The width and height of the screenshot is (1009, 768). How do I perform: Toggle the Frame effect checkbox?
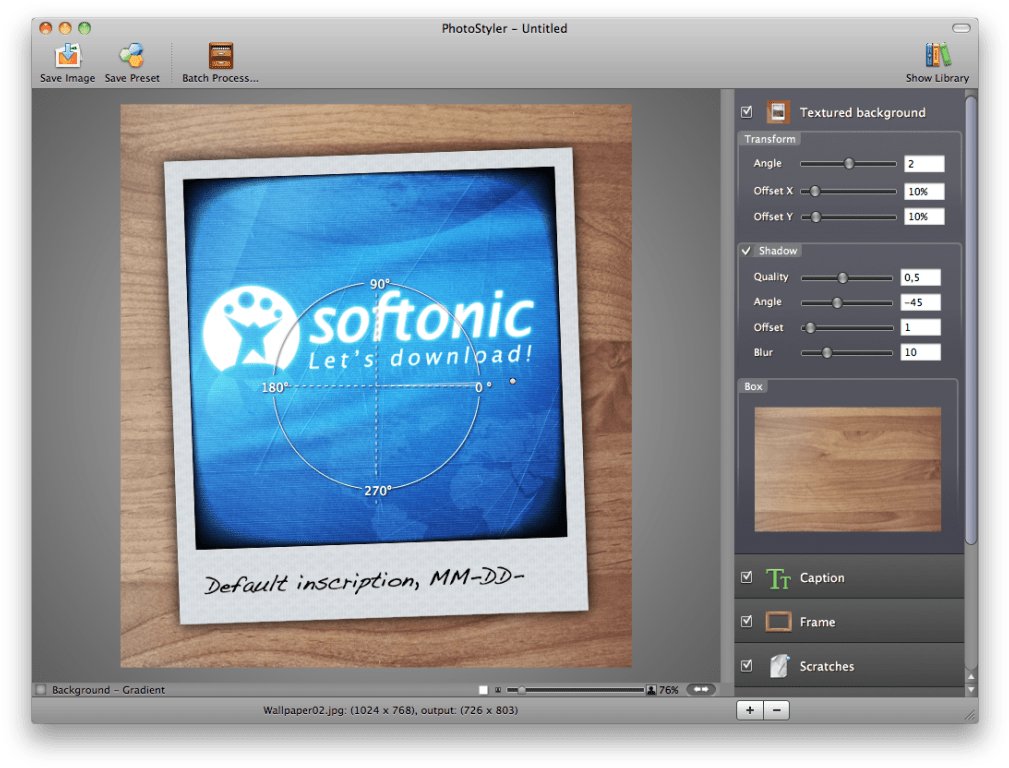746,621
